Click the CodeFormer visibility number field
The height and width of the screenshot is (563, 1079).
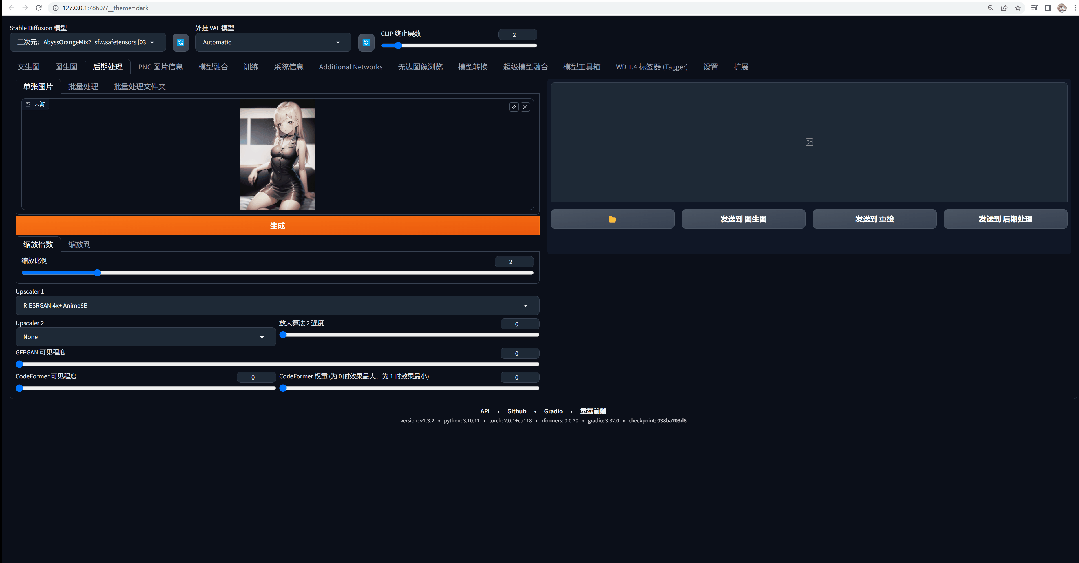[256, 377]
